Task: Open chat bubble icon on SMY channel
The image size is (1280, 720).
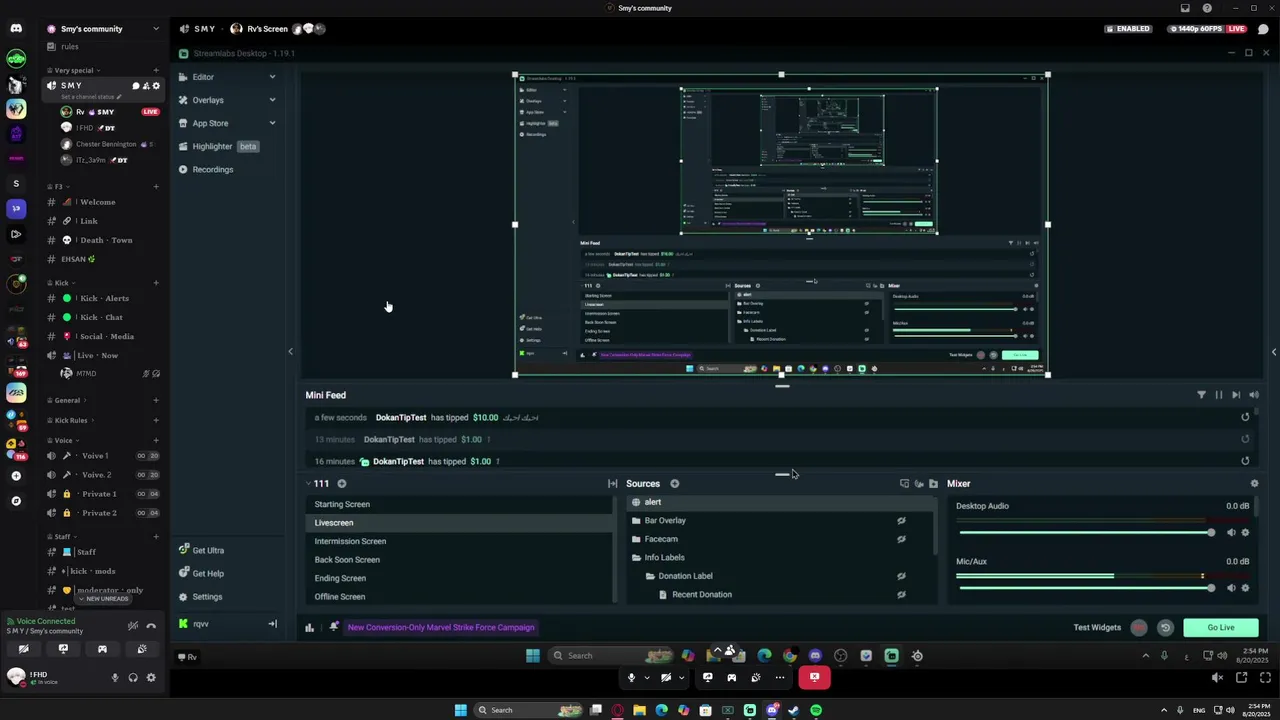Action: click(x=135, y=86)
